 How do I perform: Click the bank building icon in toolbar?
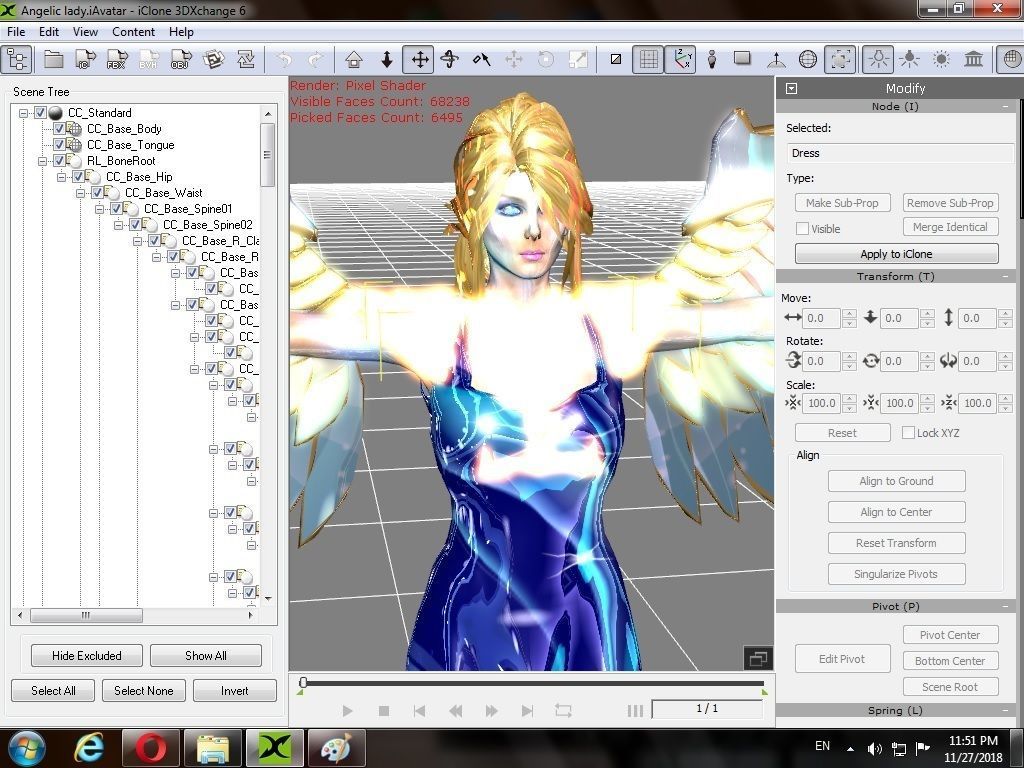click(x=973, y=59)
